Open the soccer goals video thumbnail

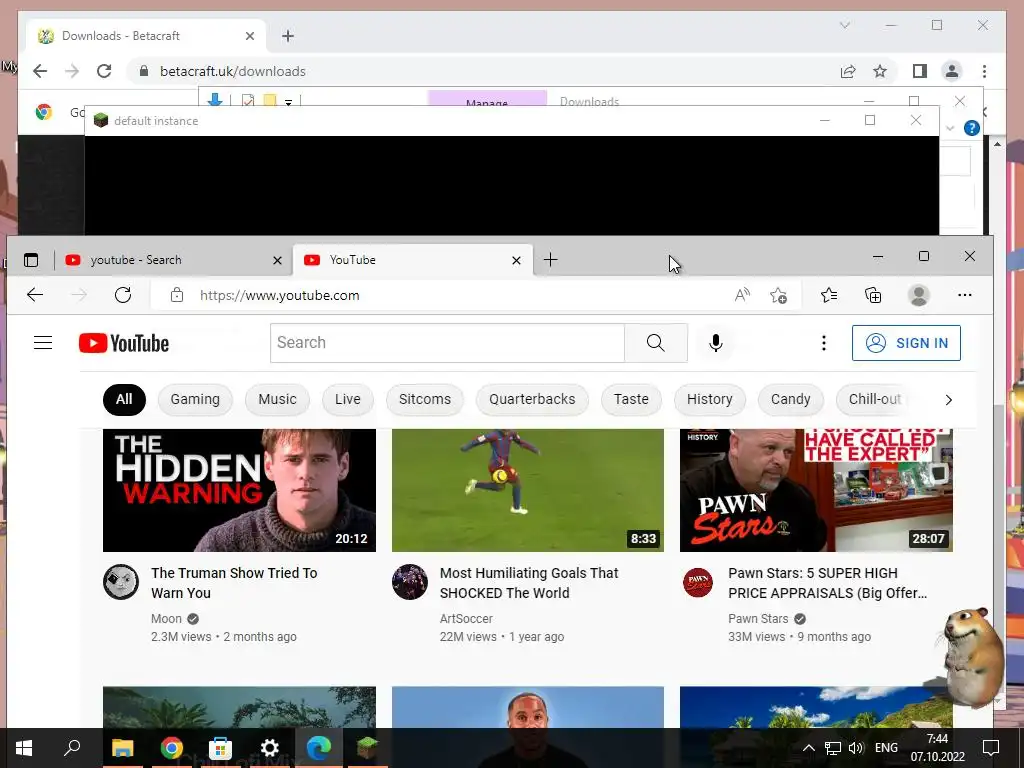[528, 490]
